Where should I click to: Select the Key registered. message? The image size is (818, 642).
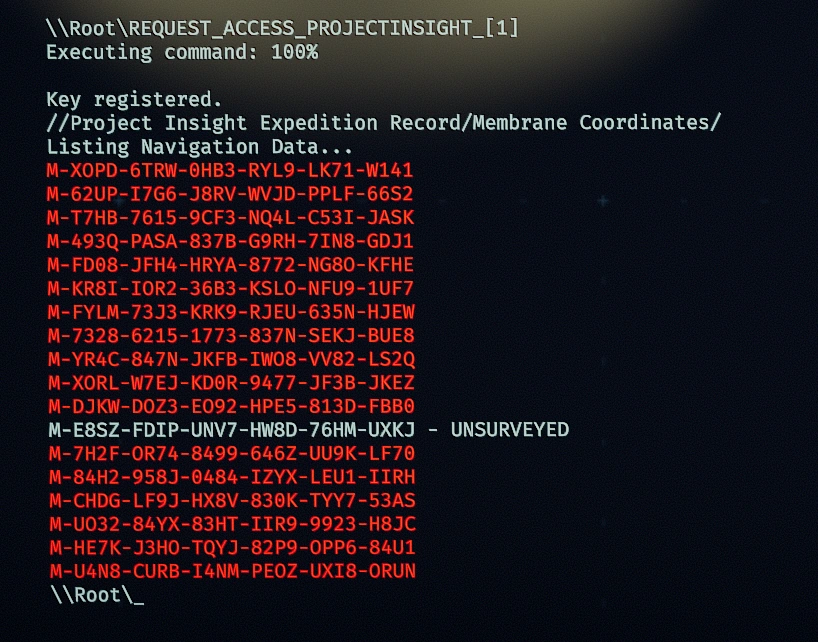(x=134, y=99)
